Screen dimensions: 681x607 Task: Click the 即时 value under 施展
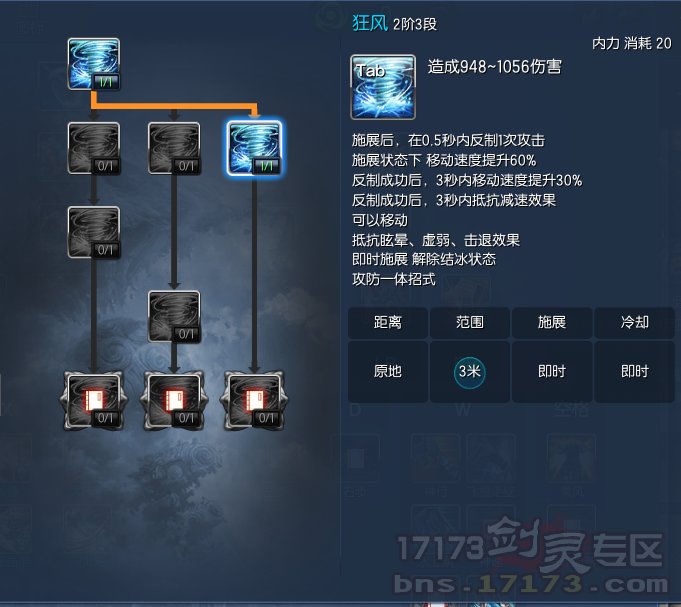tap(552, 372)
